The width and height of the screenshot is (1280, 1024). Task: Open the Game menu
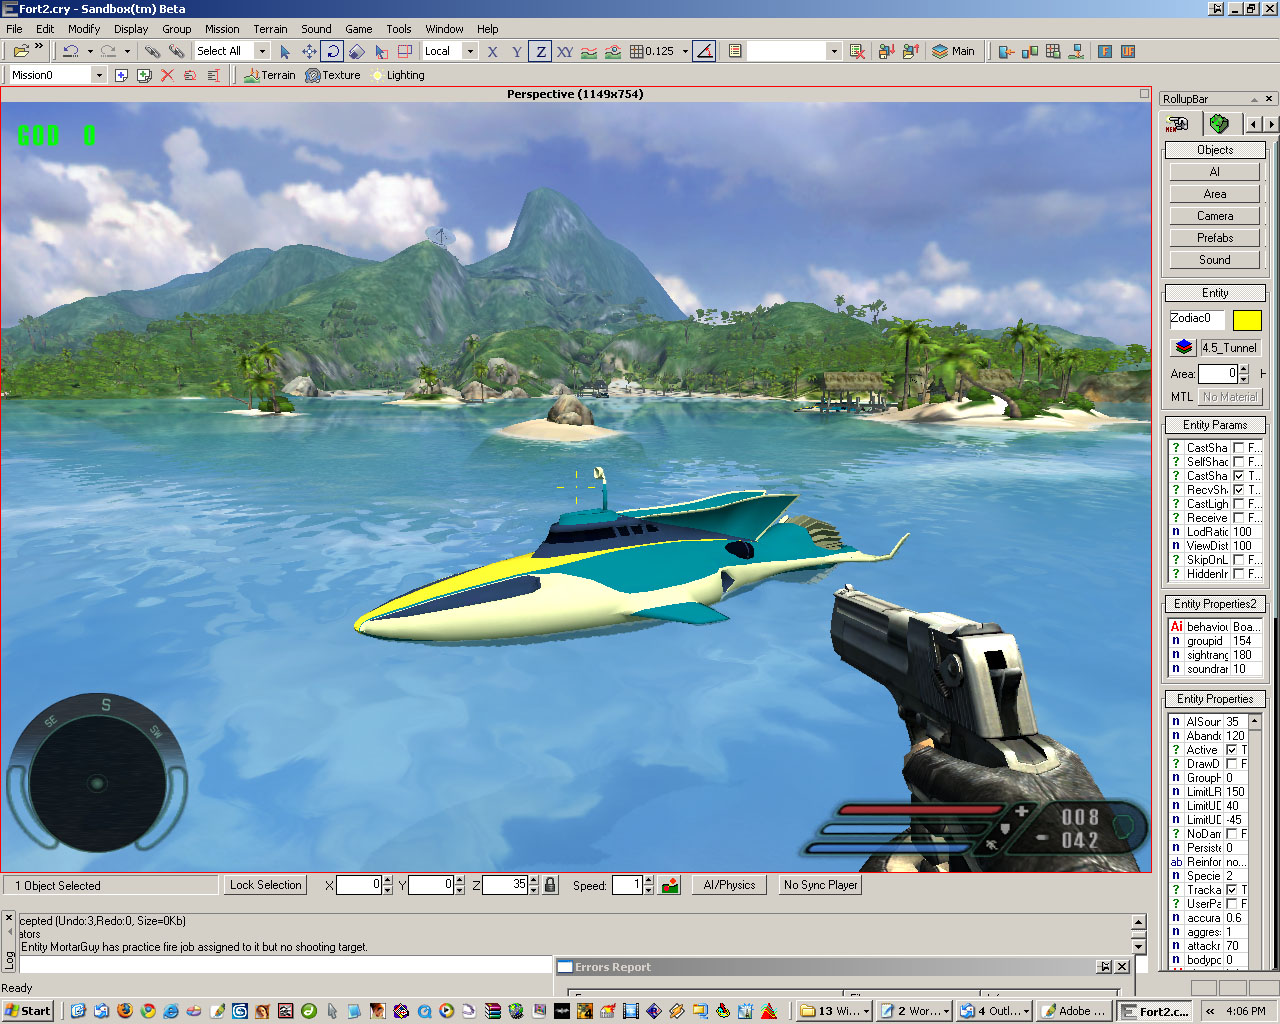(359, 29)
